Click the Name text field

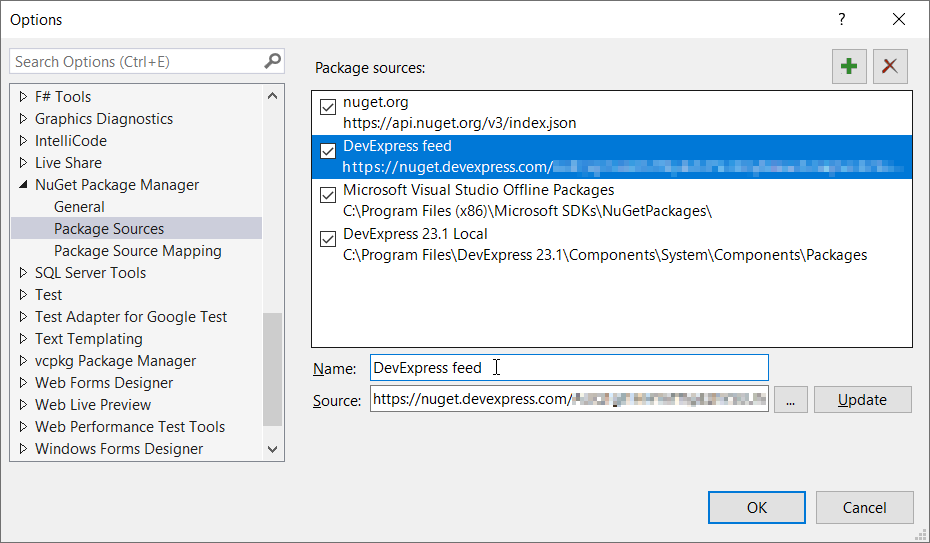pos(569,368)
